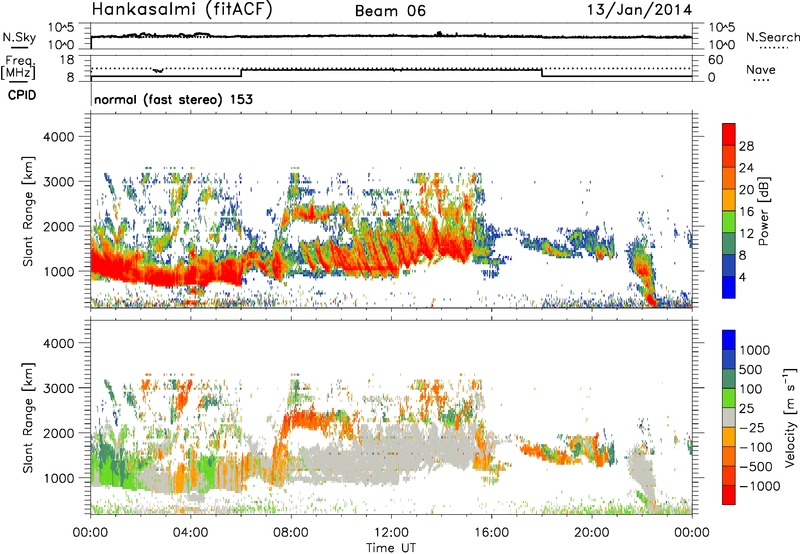Click the Time UT axis label
This screenshot has width=800, height=554.
tap(391, 548)
